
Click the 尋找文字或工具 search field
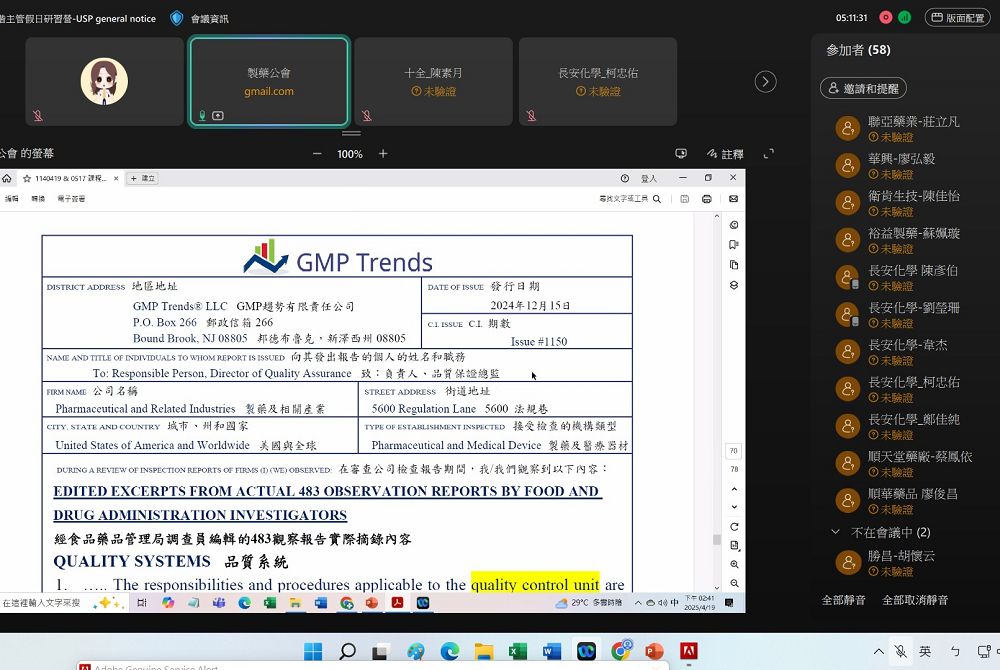630,199
